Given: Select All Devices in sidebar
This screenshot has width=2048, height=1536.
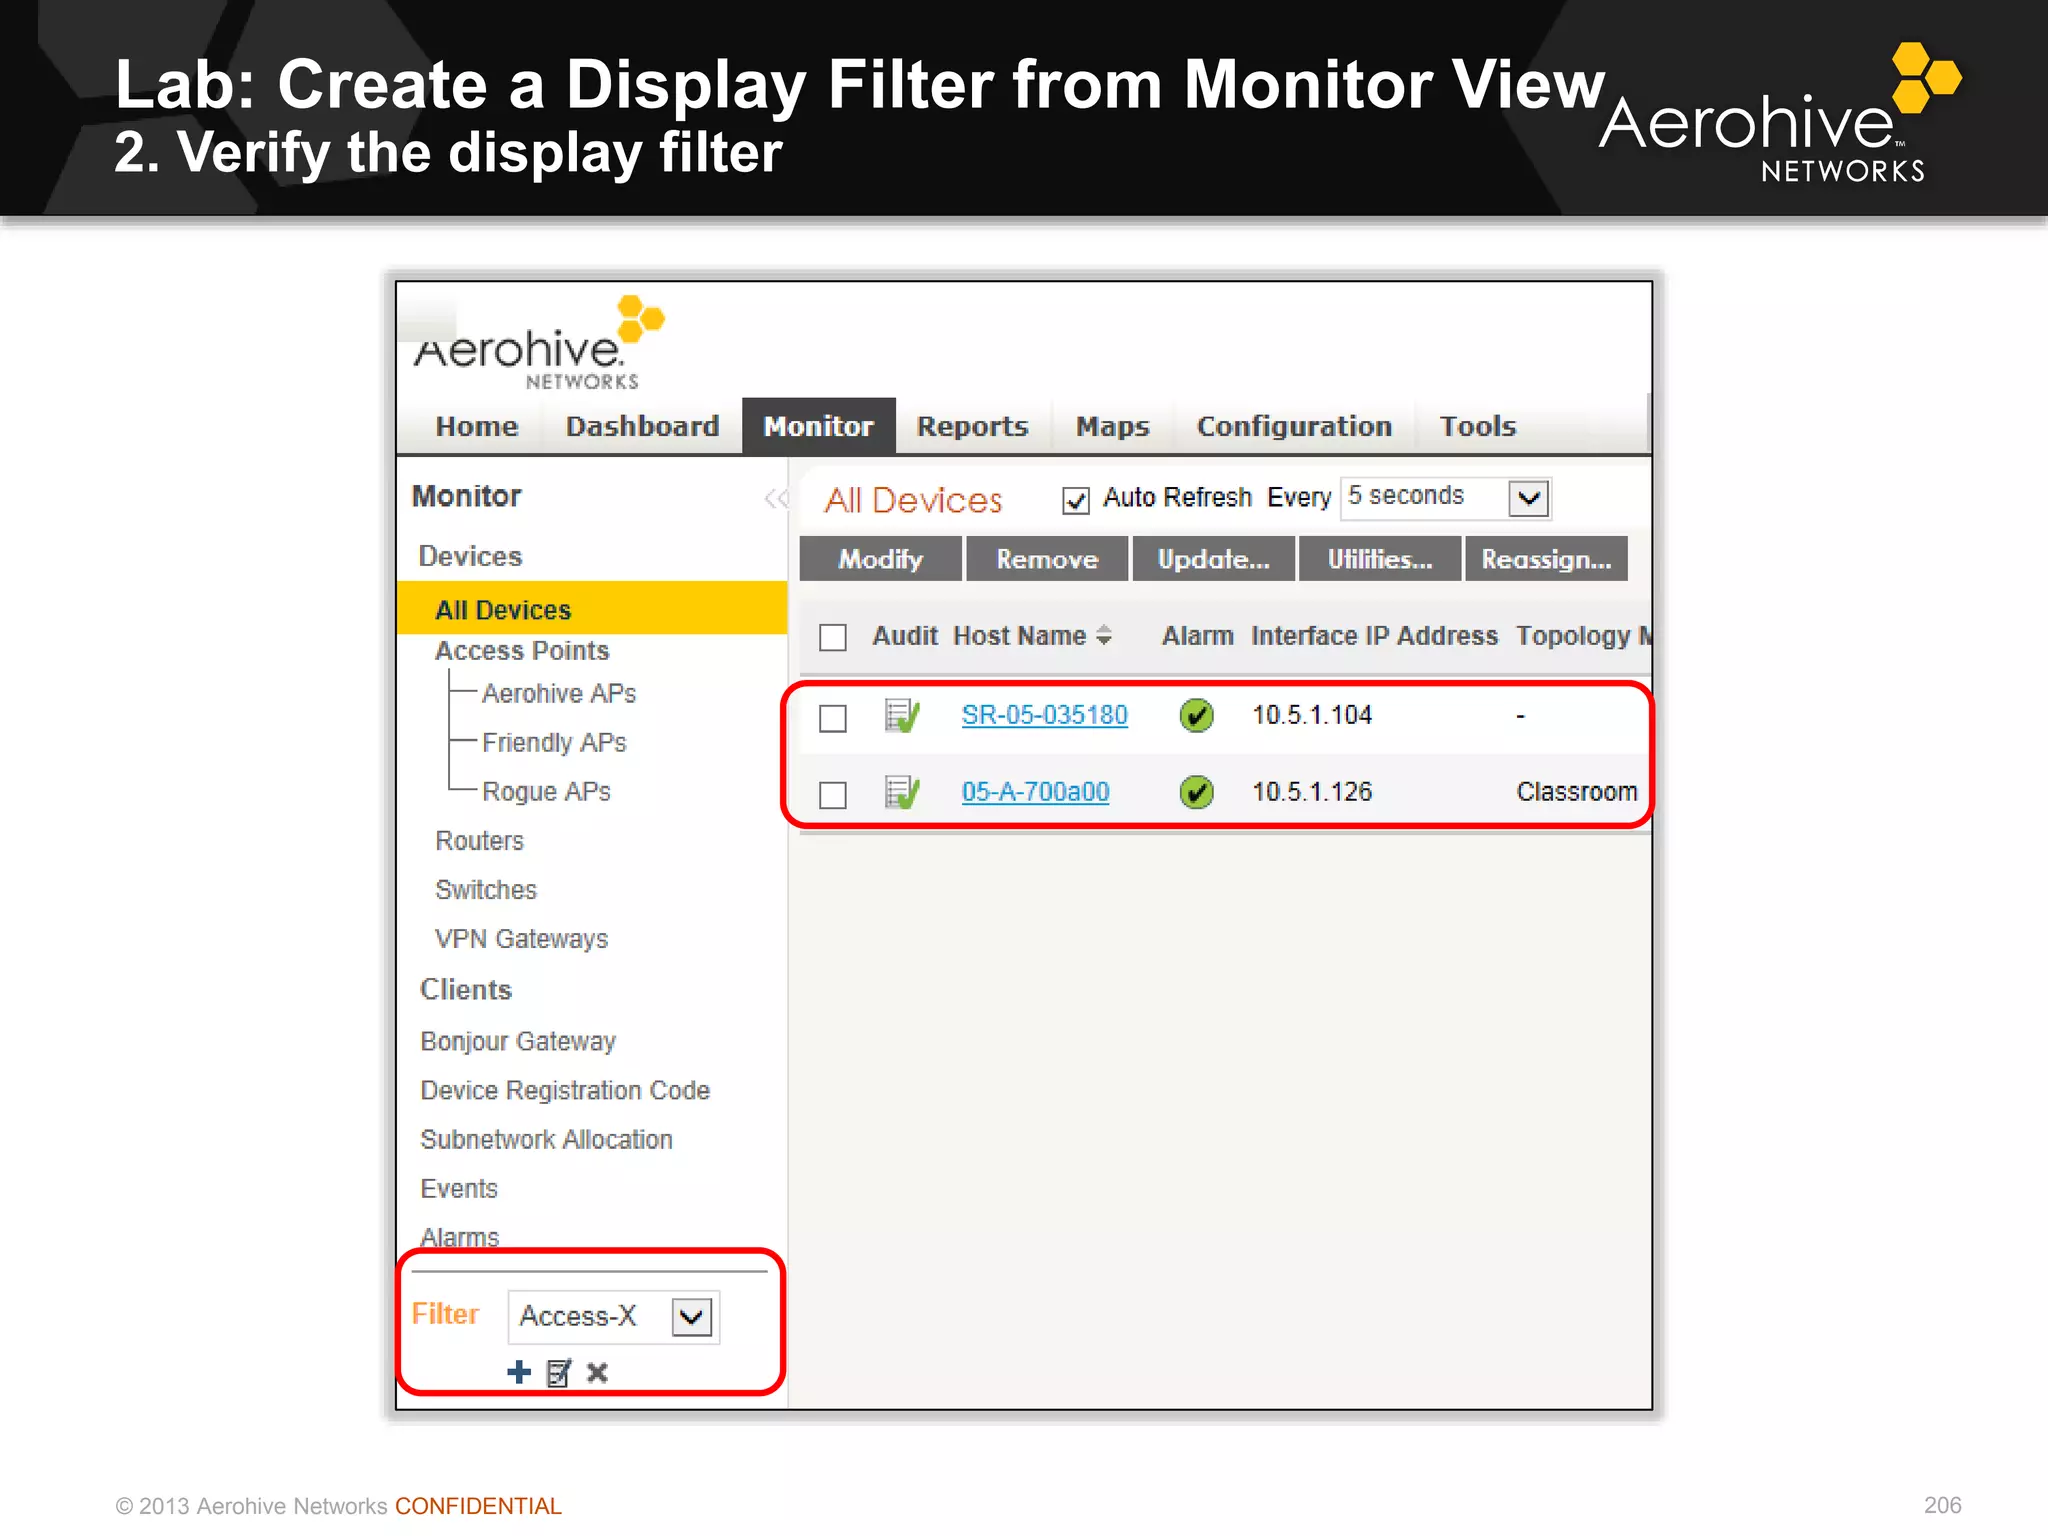Looking at the screenshot, I should point(592,610).
